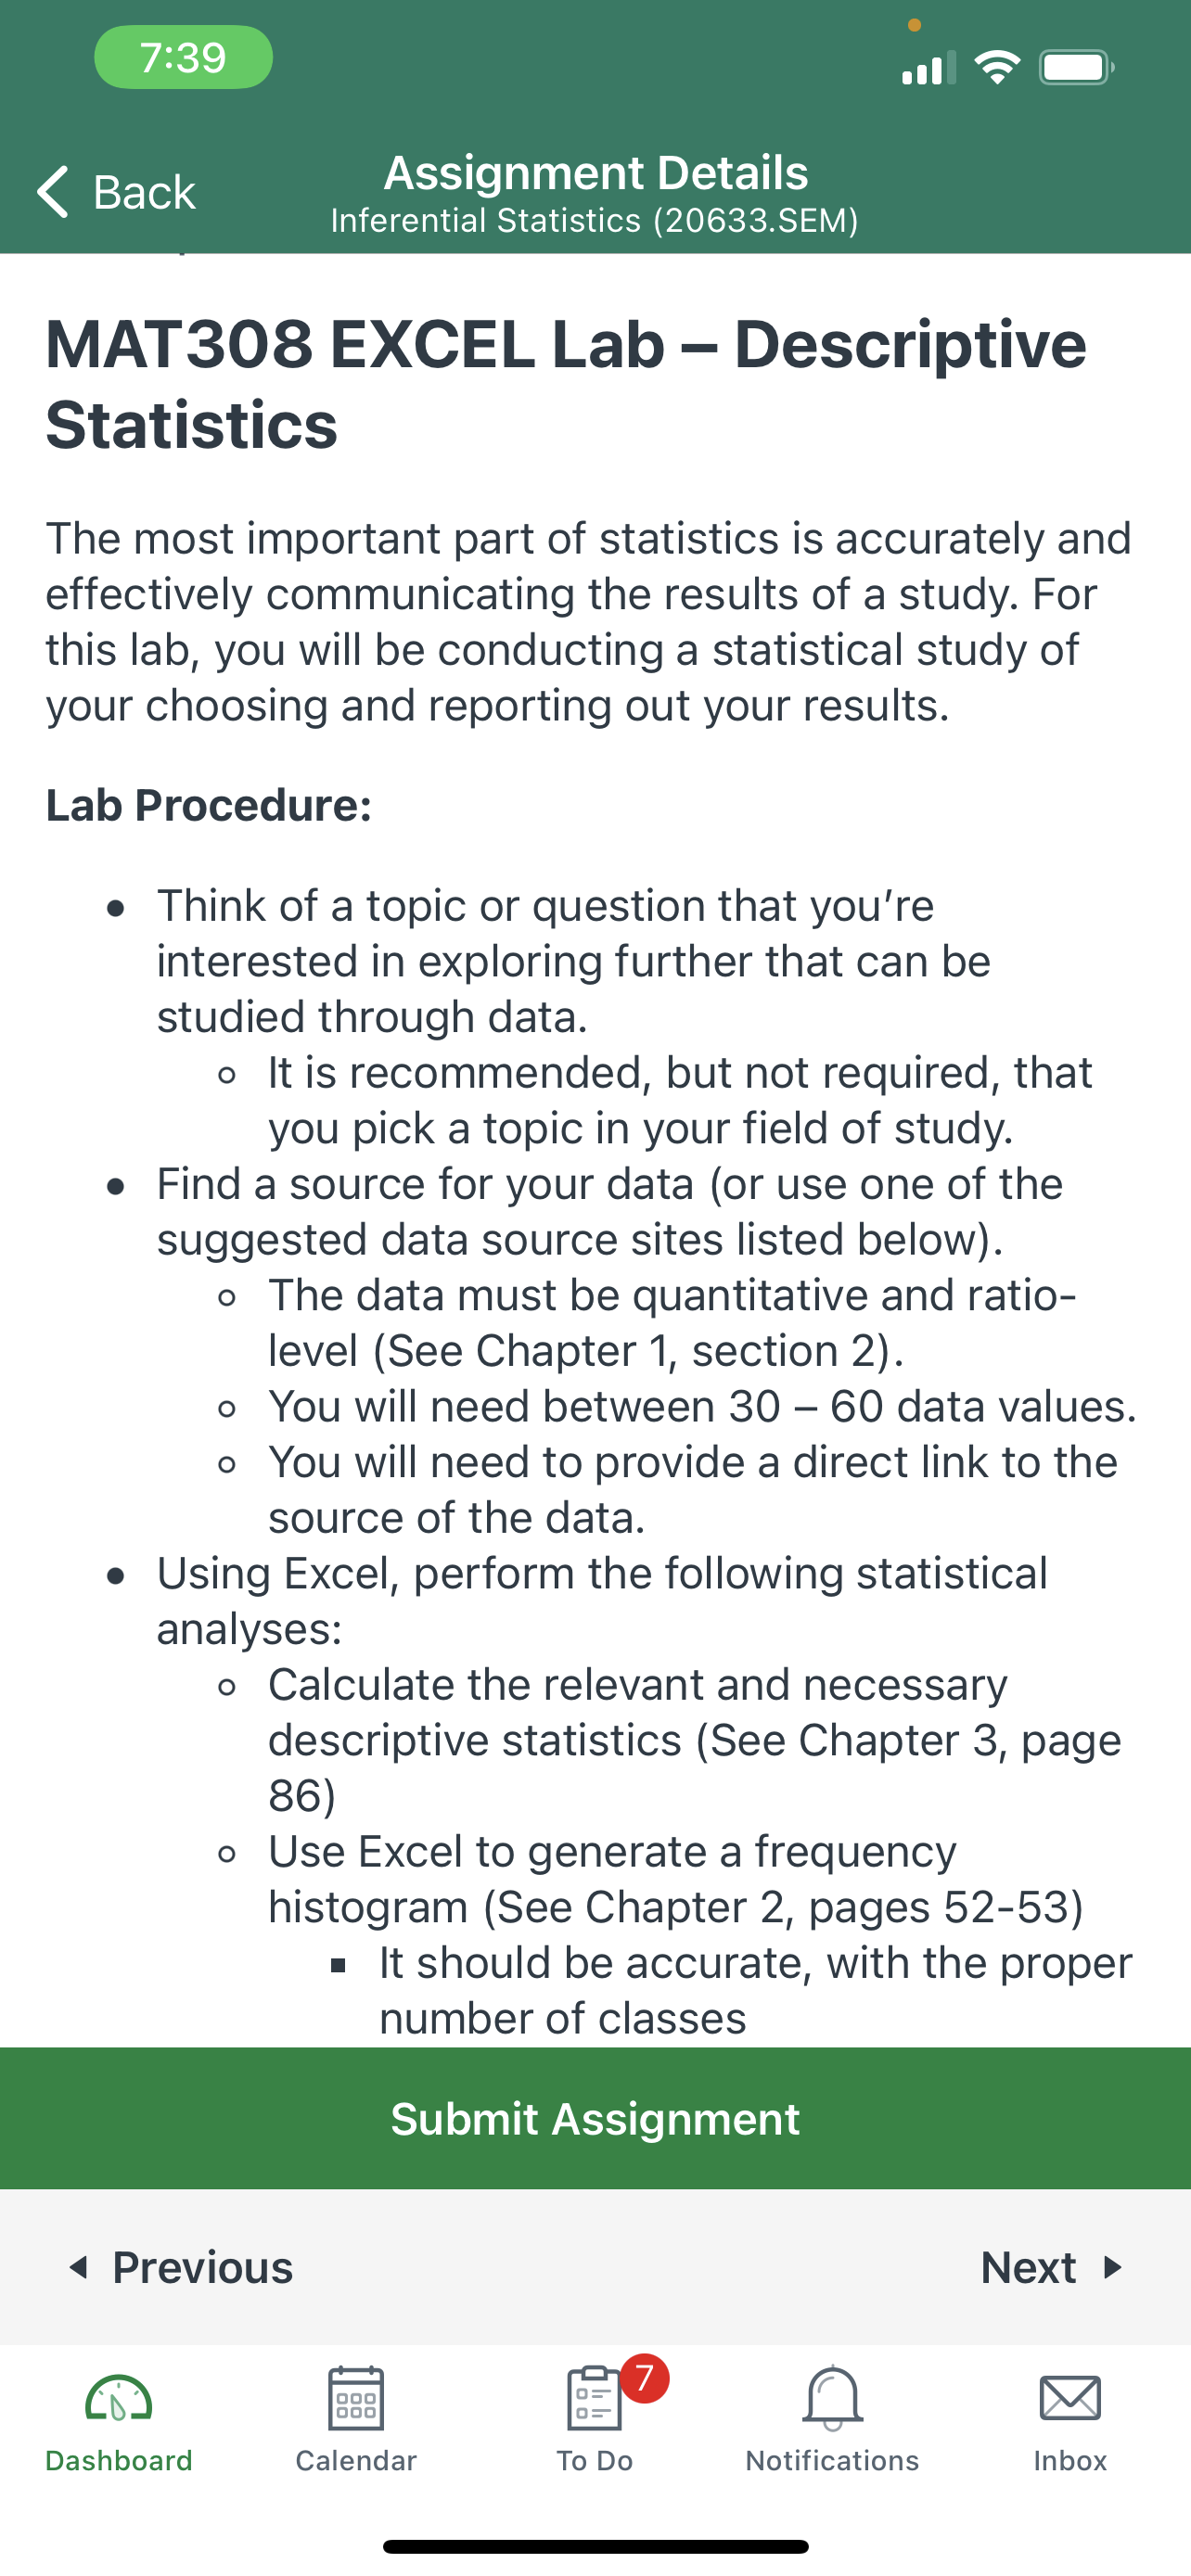Screen dimensions: 1191x2576
Task: Tap the Wi-Fi status icon
Action: (x=997, y=67)
